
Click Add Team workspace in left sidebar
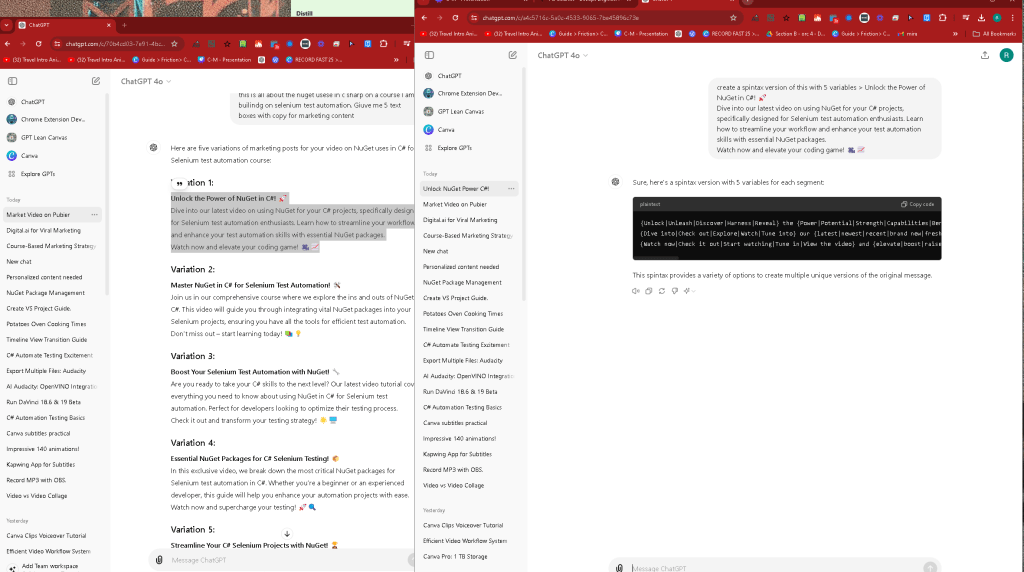click(50, 567)
